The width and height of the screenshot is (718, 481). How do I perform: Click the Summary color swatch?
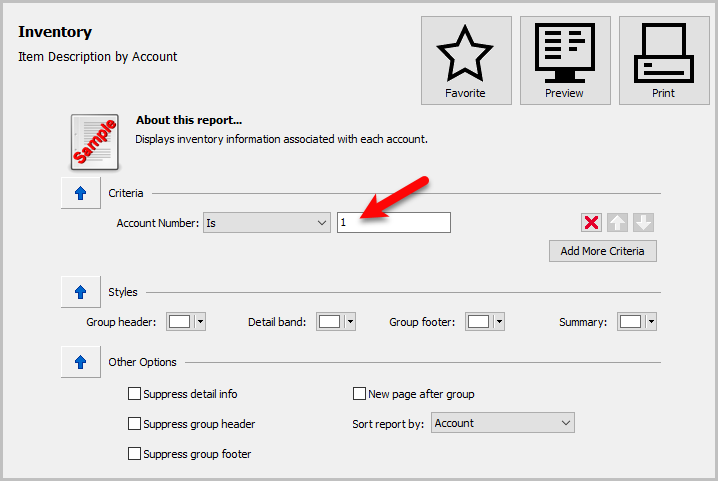click(x=631, y=322)
